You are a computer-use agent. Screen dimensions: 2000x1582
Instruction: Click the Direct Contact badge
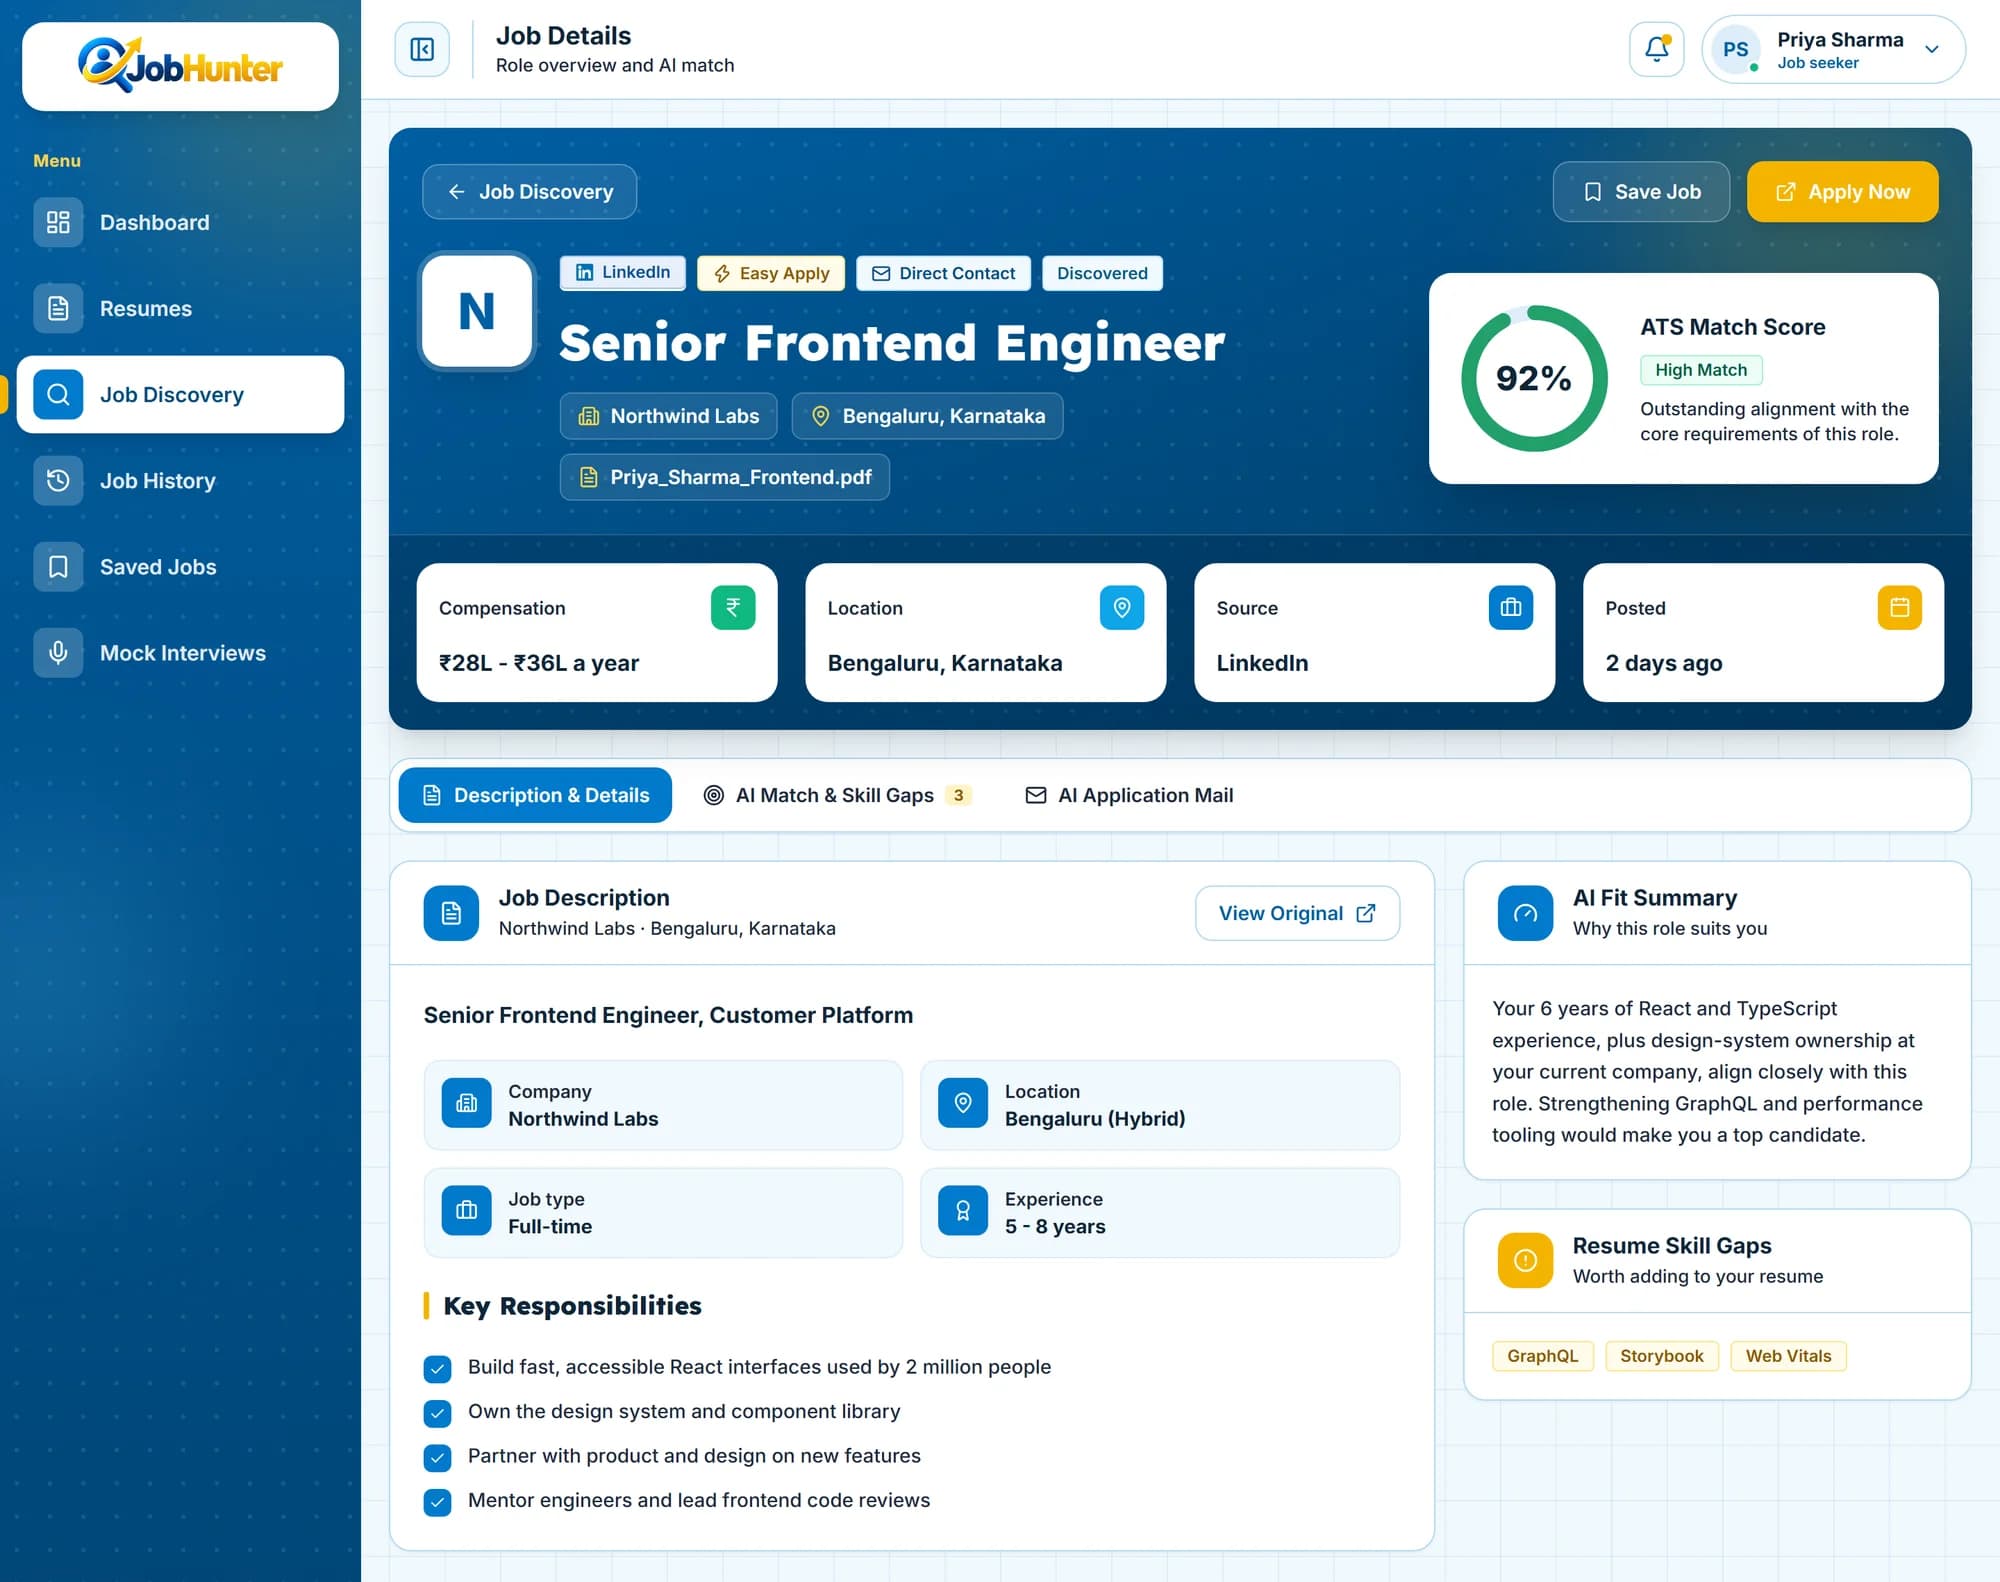click(x=943, y=273)
